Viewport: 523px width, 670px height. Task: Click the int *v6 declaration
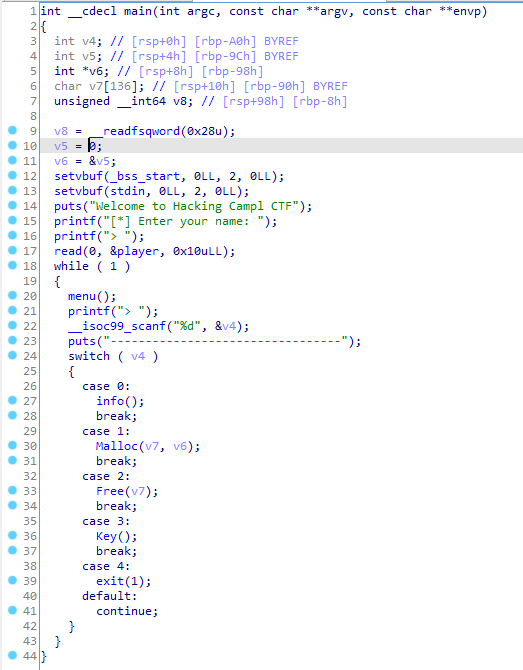point(82,71)
